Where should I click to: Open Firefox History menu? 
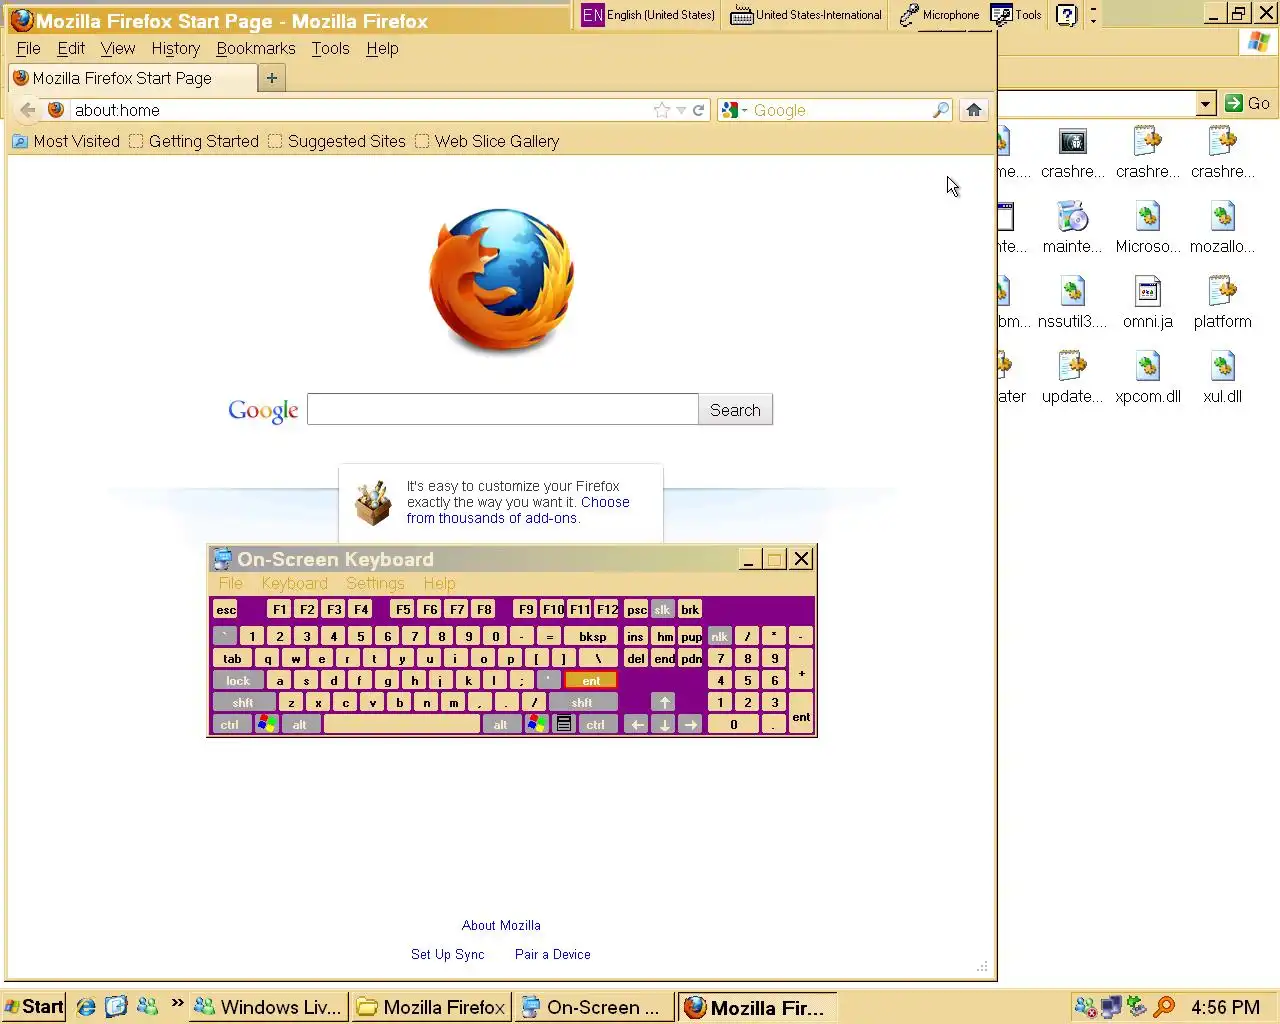pyautogui.click(x=176, y=48)
